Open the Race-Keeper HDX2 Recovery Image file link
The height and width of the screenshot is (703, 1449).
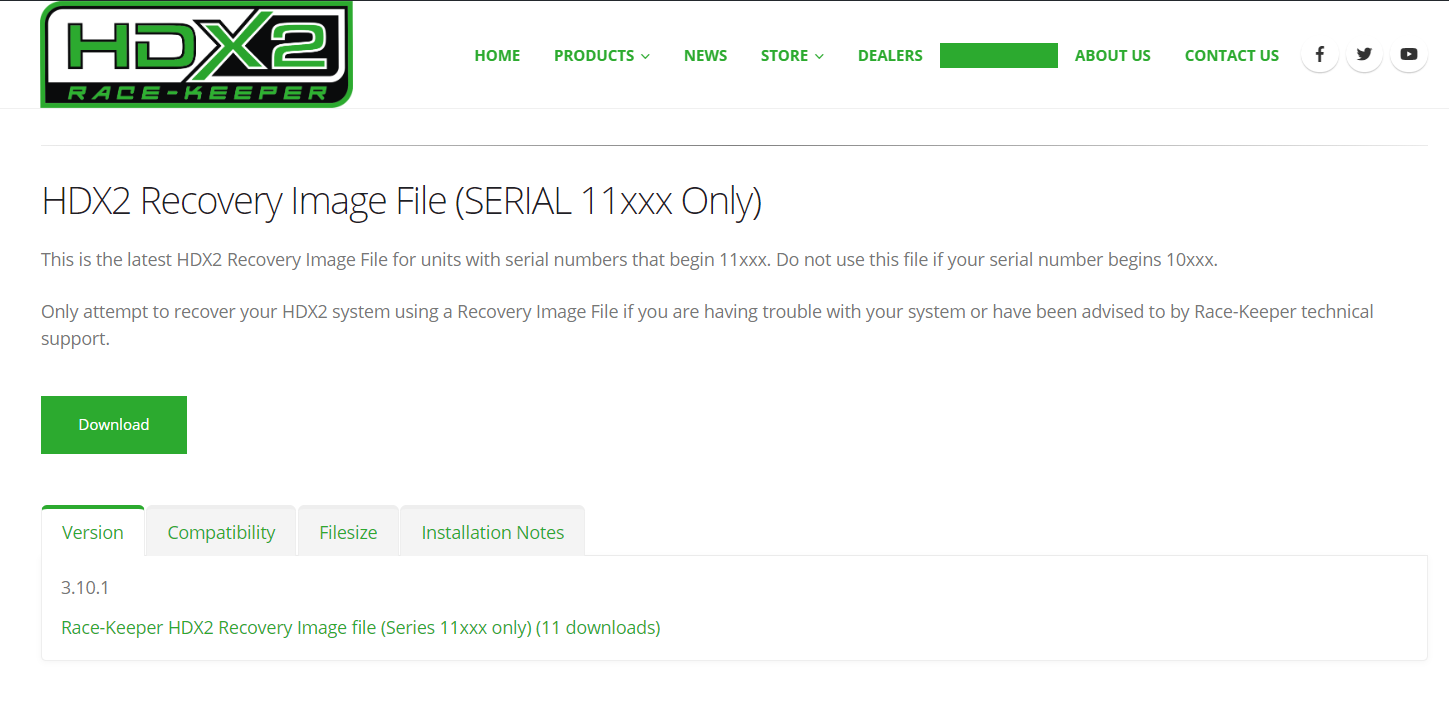361,628
